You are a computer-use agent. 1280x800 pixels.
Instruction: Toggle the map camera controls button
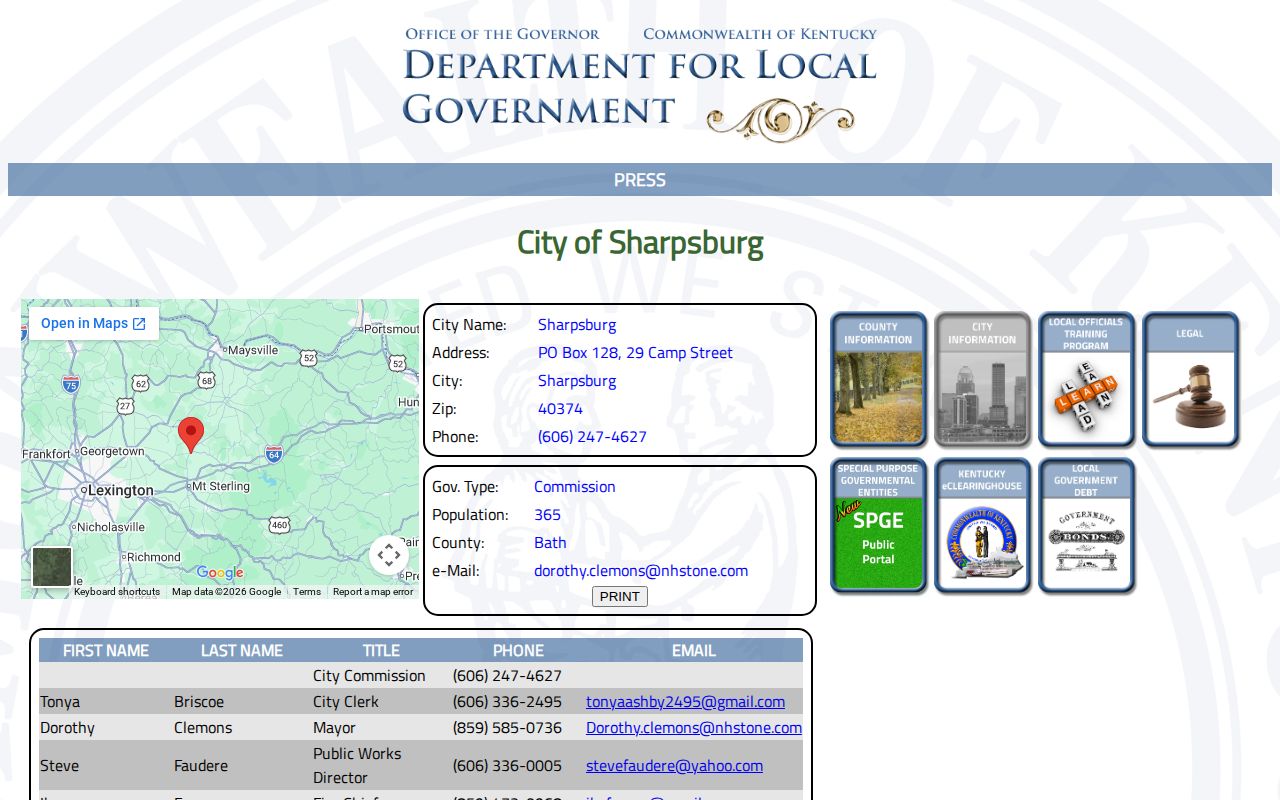[389, 555]
